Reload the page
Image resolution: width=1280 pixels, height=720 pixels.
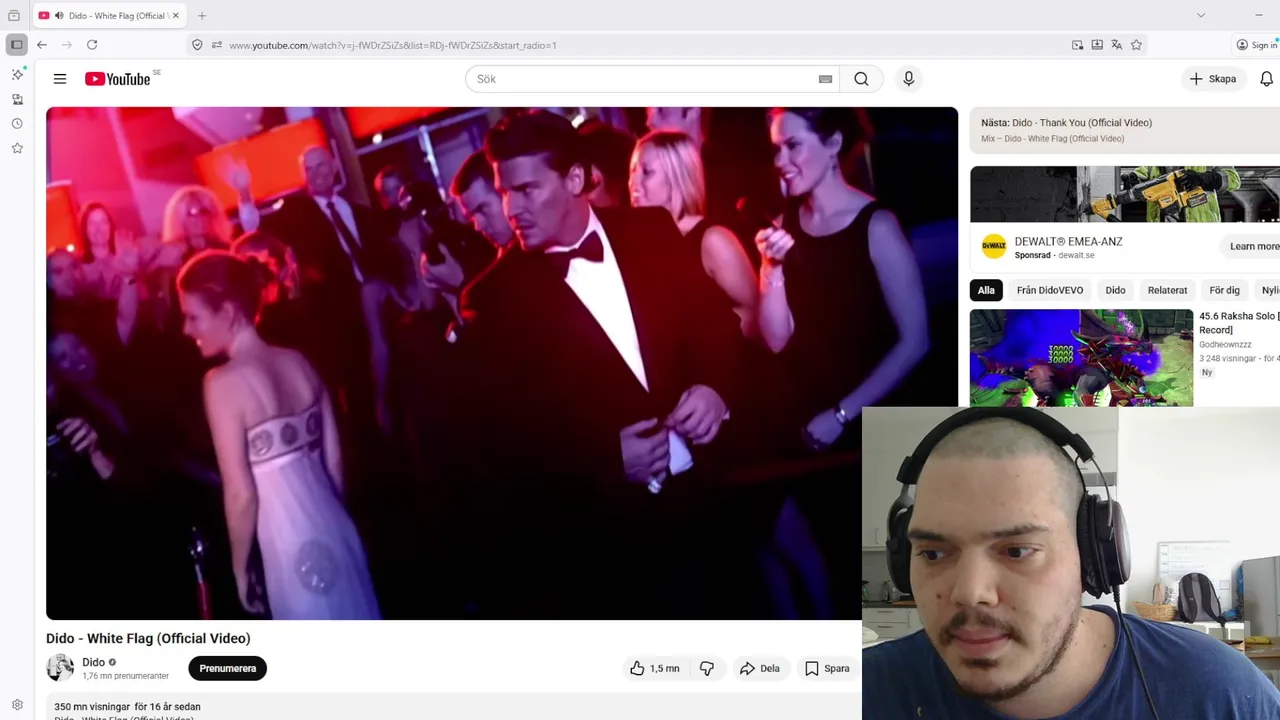coord(92,45)
